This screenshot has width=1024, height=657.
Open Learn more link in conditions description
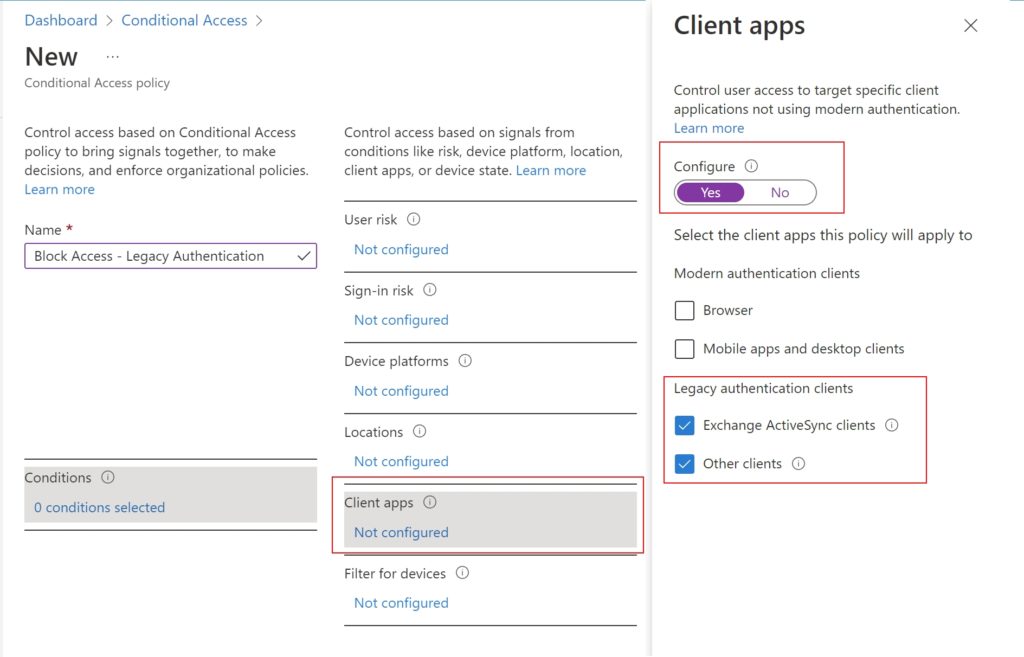551,170
